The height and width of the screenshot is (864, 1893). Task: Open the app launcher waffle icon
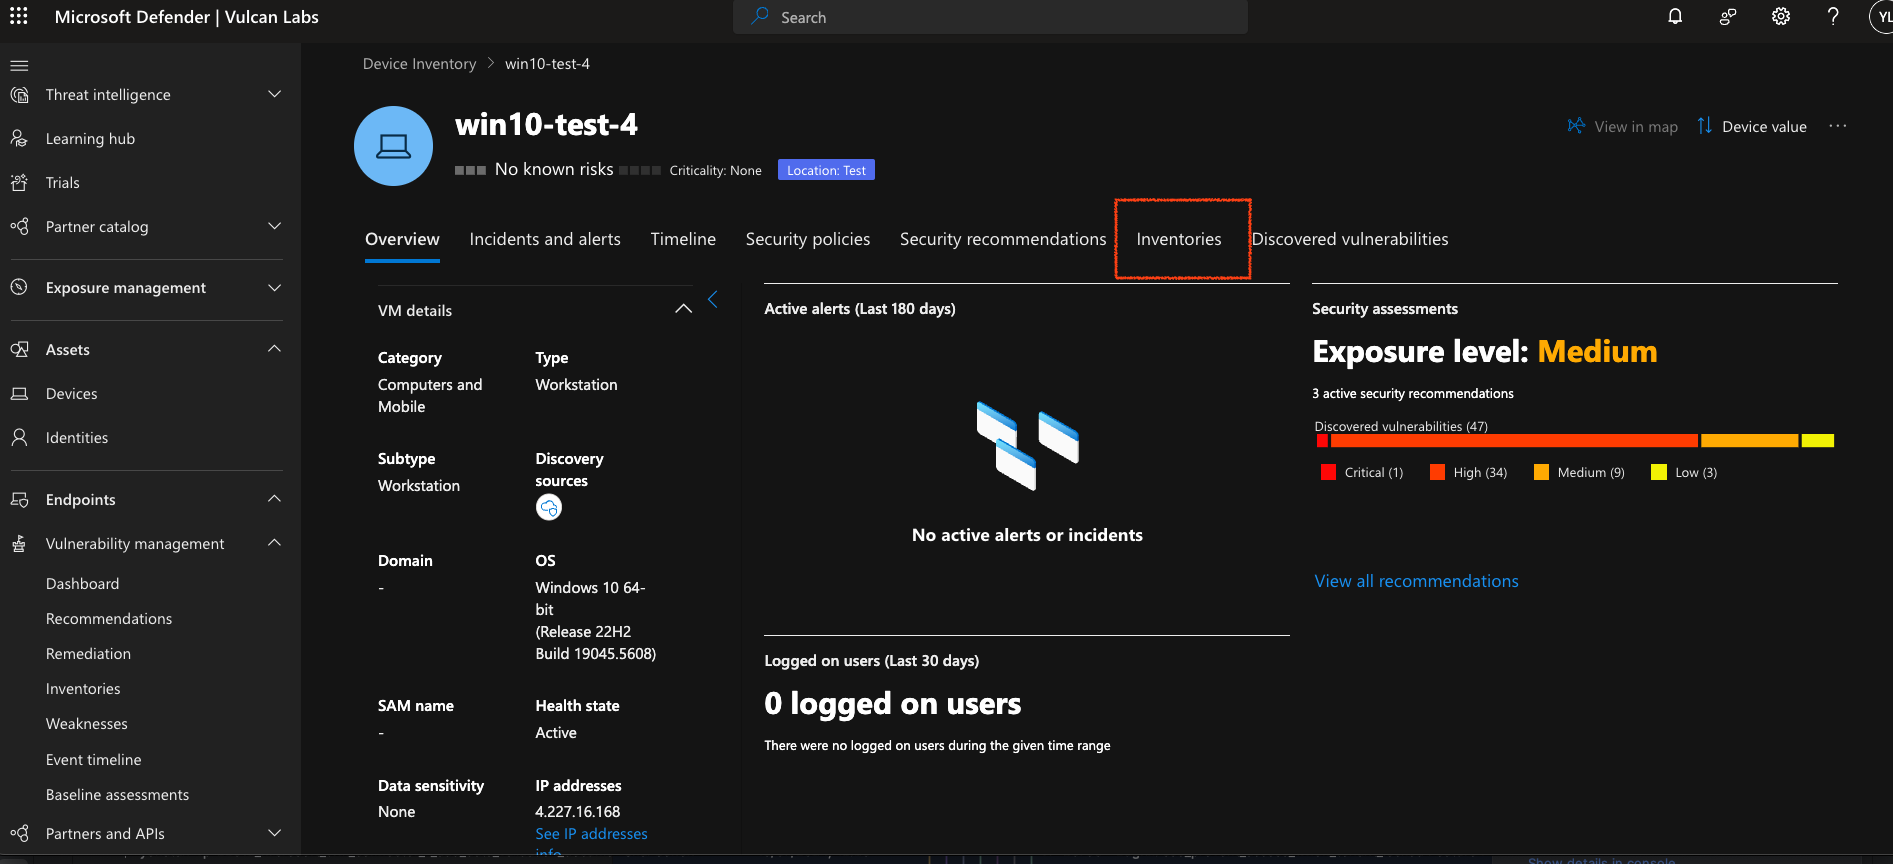click(x=18, y=17)
